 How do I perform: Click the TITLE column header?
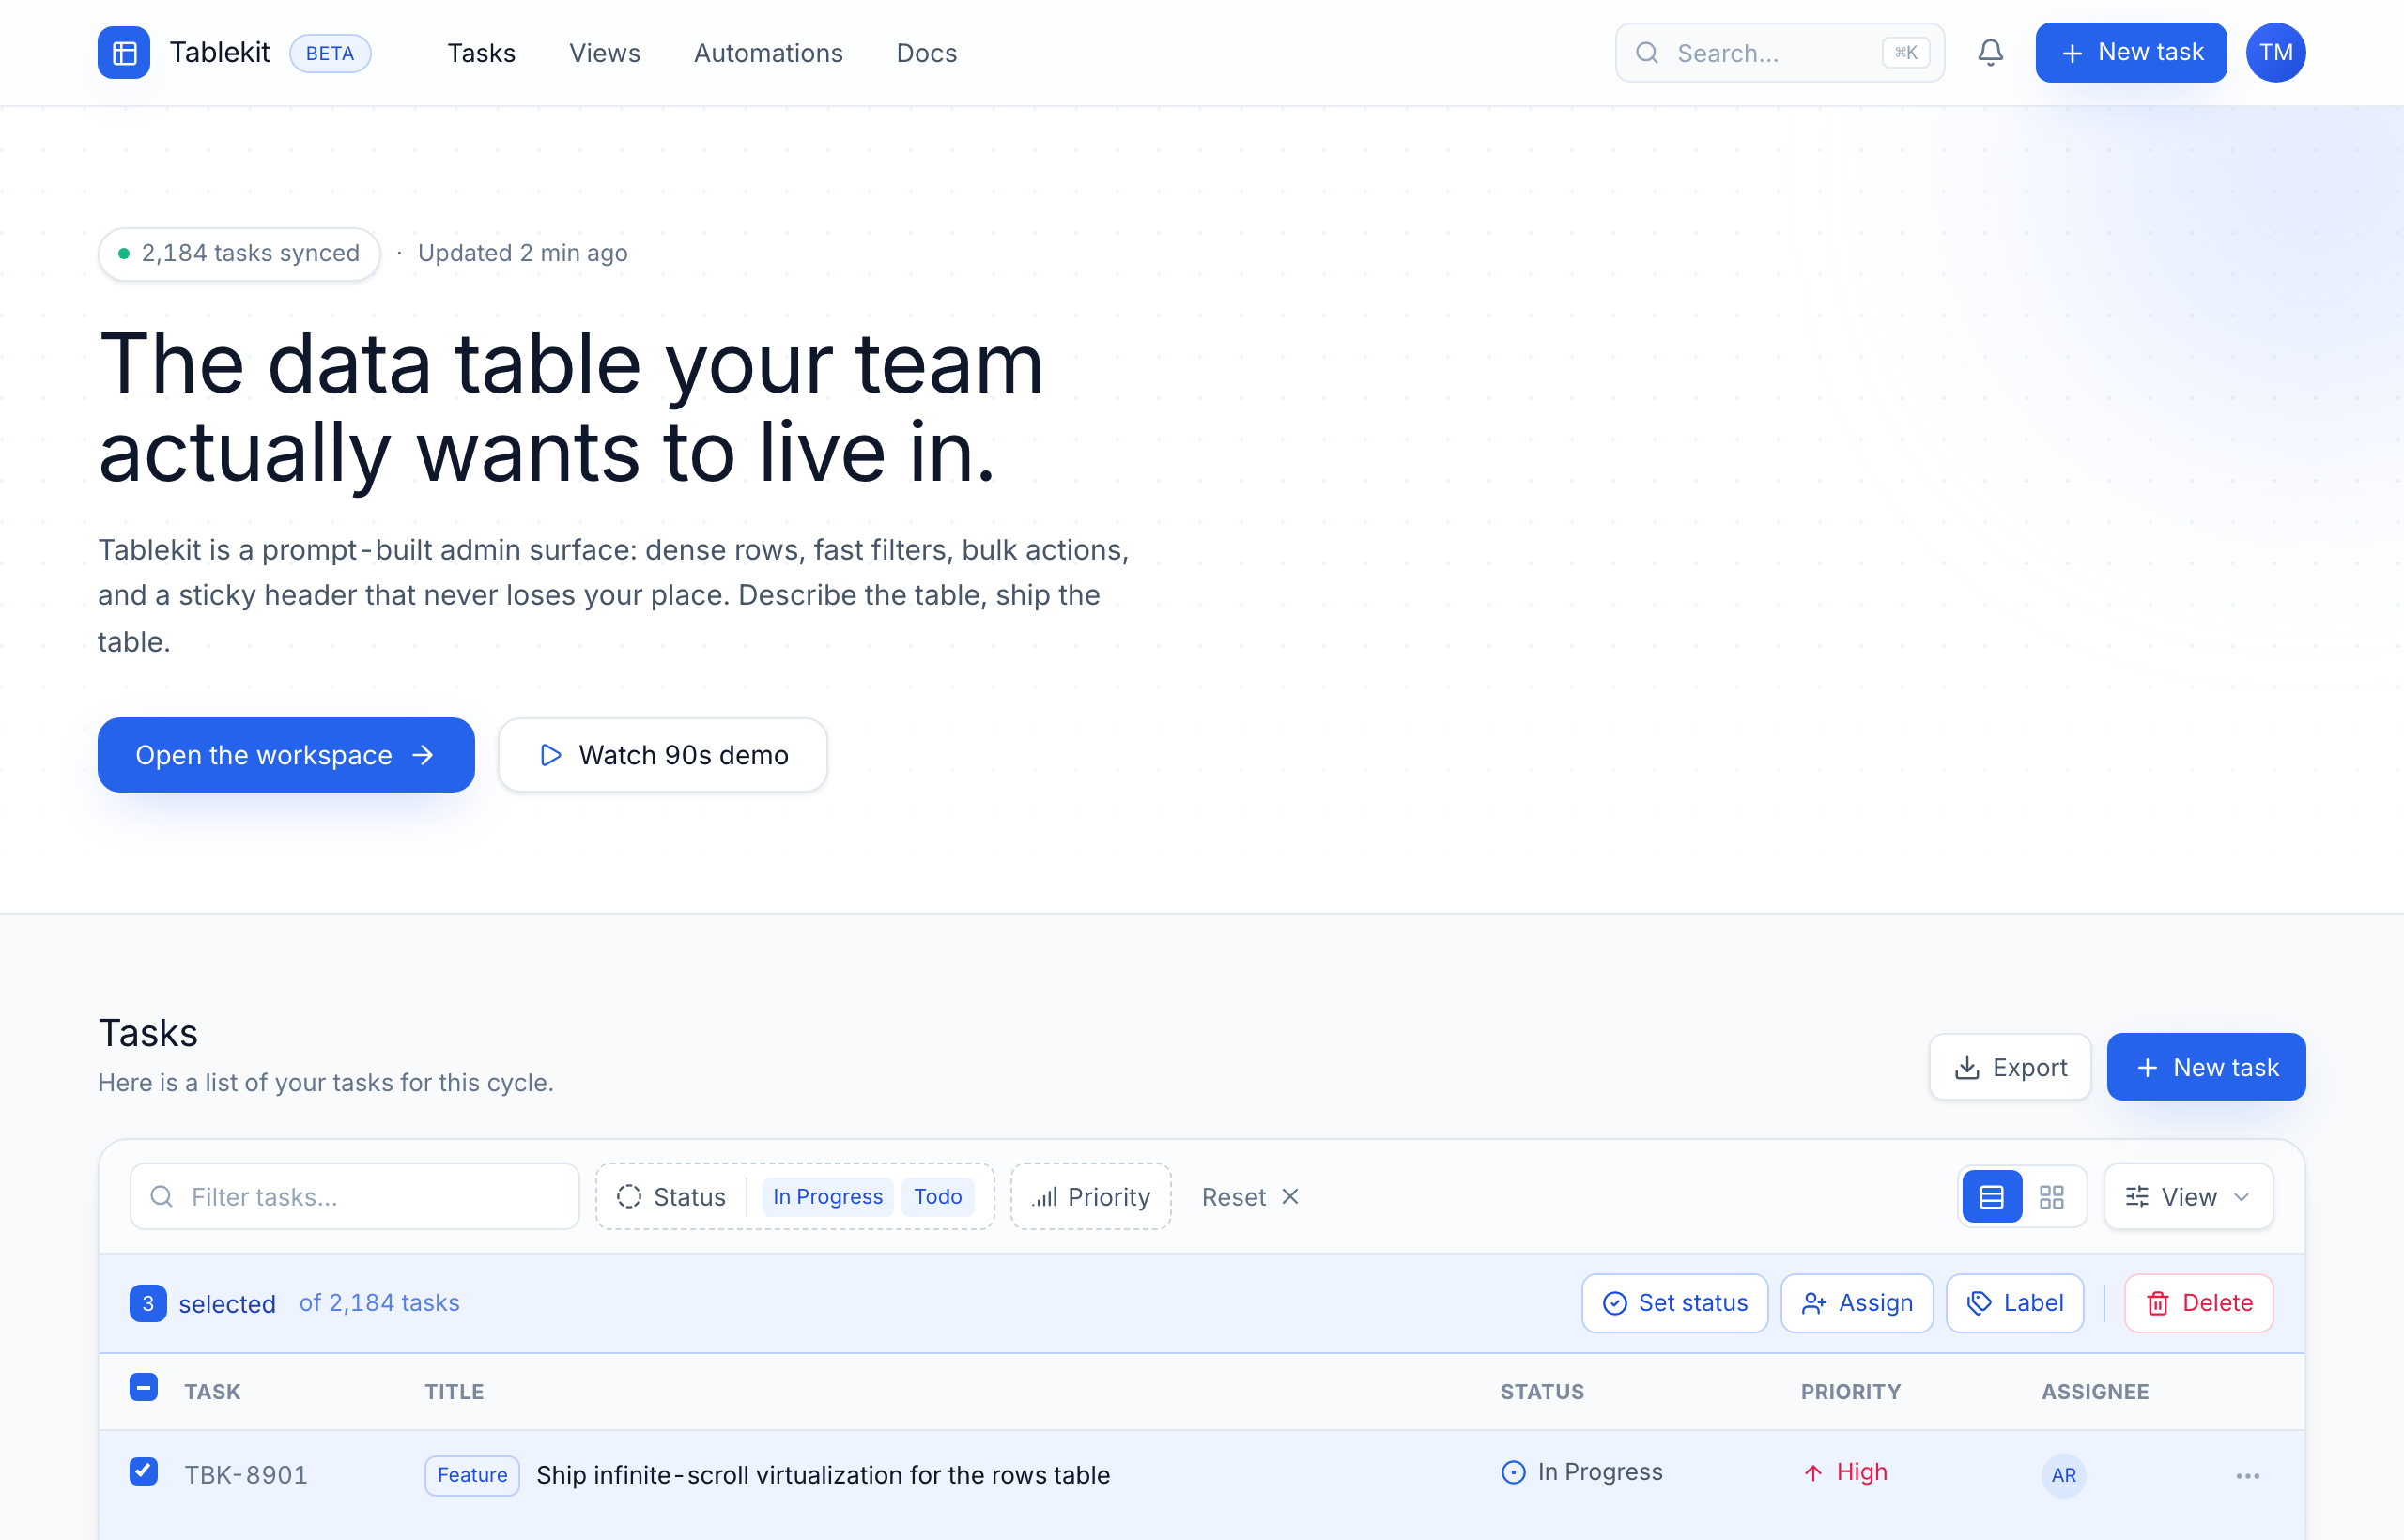click(x=454, y=1392)
